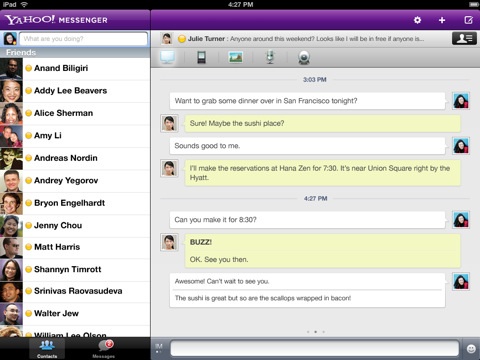The image size is (480, 360).
Task: Select Alice Sherman from friends list
Action: click(75, 113)
